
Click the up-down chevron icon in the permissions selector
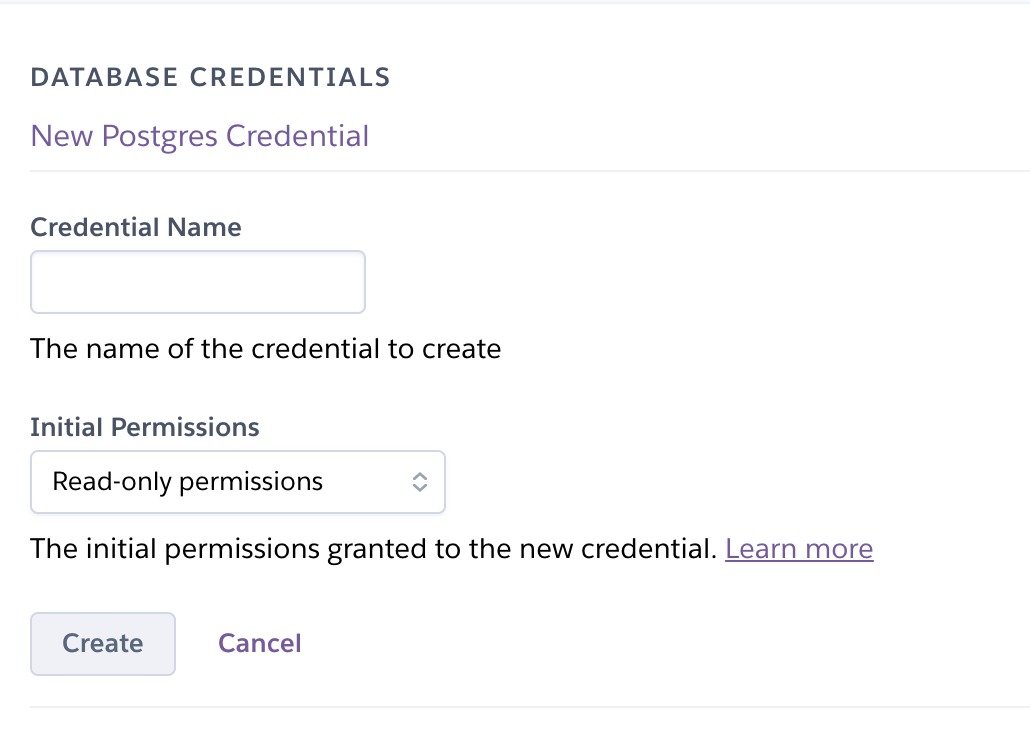click(420, 482)
